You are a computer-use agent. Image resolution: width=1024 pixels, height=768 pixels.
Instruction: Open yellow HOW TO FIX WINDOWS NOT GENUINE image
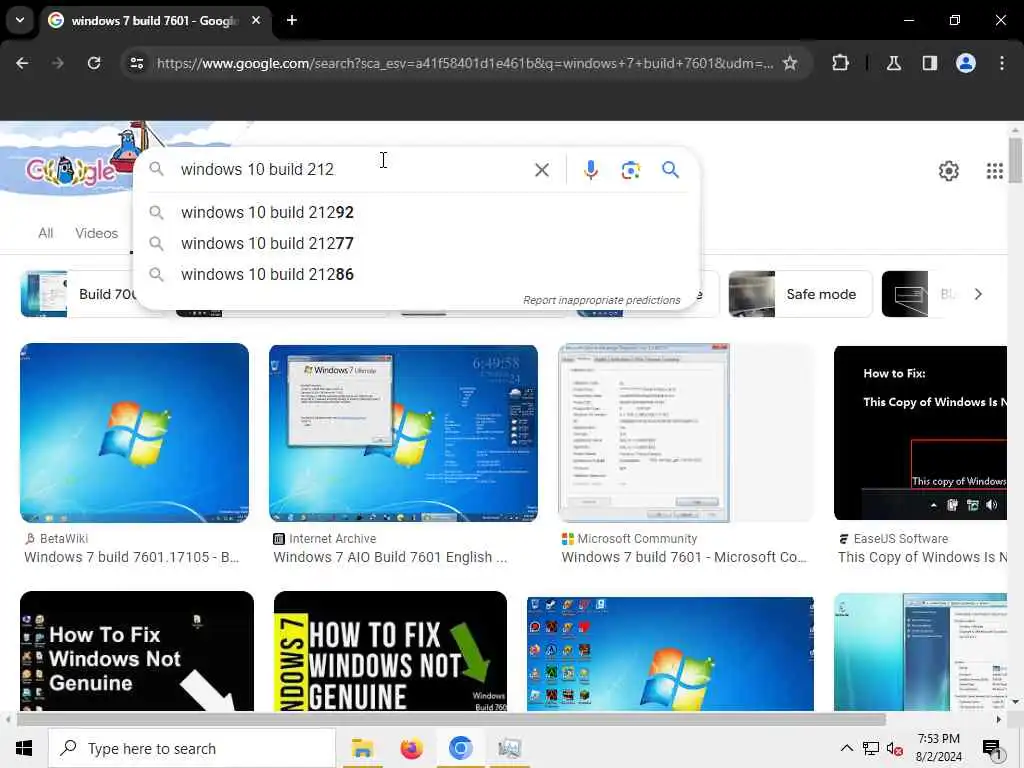point(390,651)
